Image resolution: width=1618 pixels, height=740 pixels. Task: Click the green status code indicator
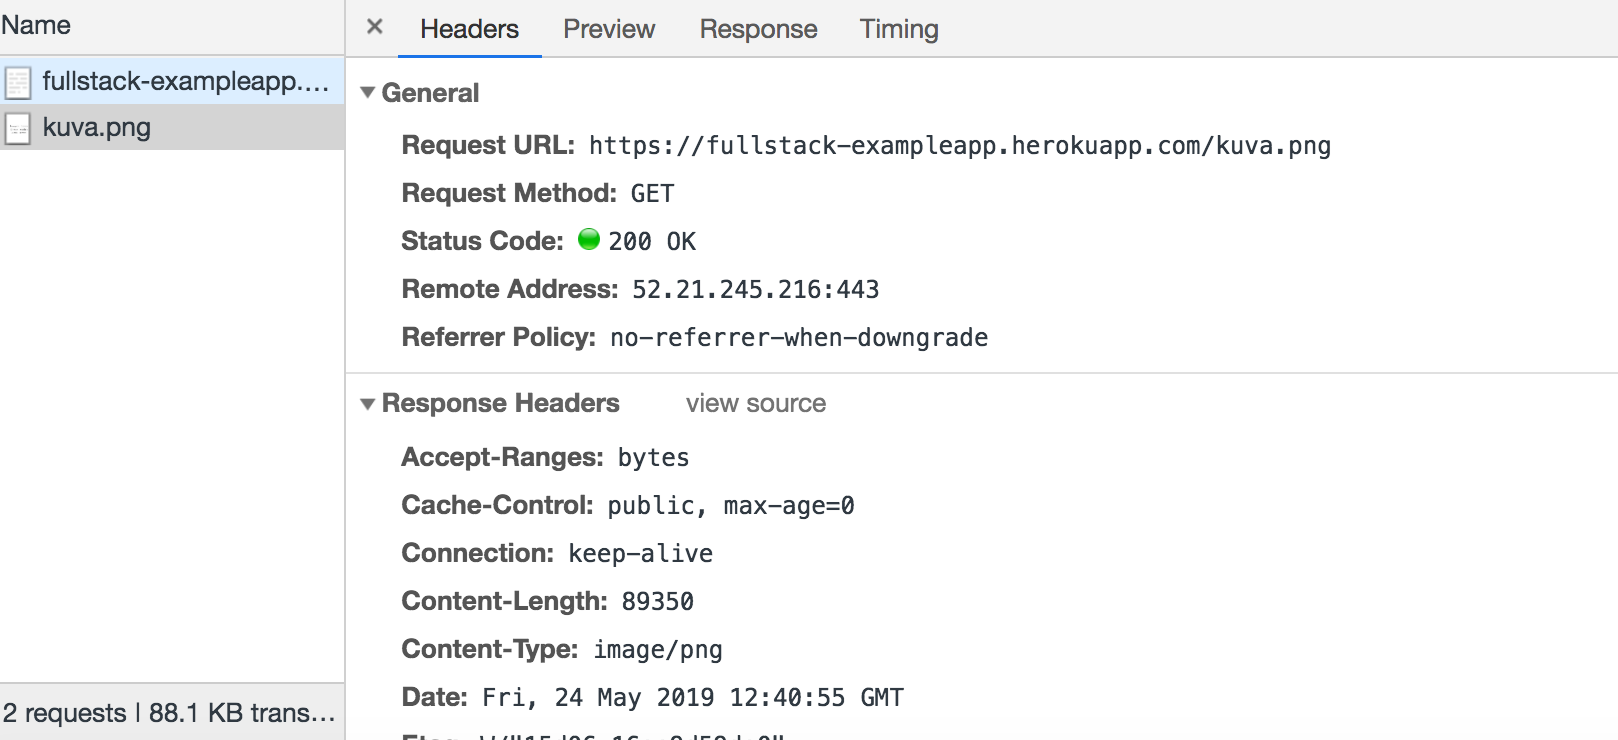[589, 239]
